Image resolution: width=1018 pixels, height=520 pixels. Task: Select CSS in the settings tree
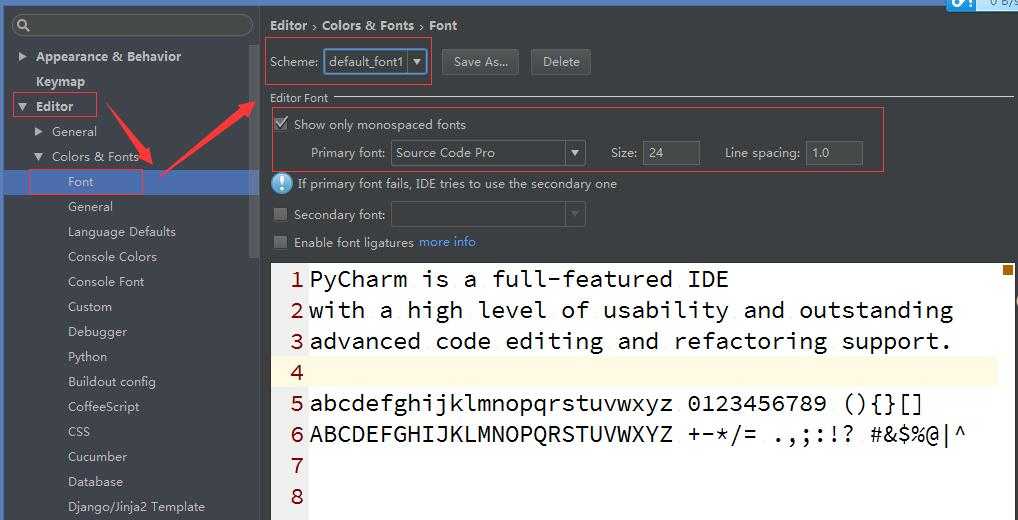click(x=79, y=432)
